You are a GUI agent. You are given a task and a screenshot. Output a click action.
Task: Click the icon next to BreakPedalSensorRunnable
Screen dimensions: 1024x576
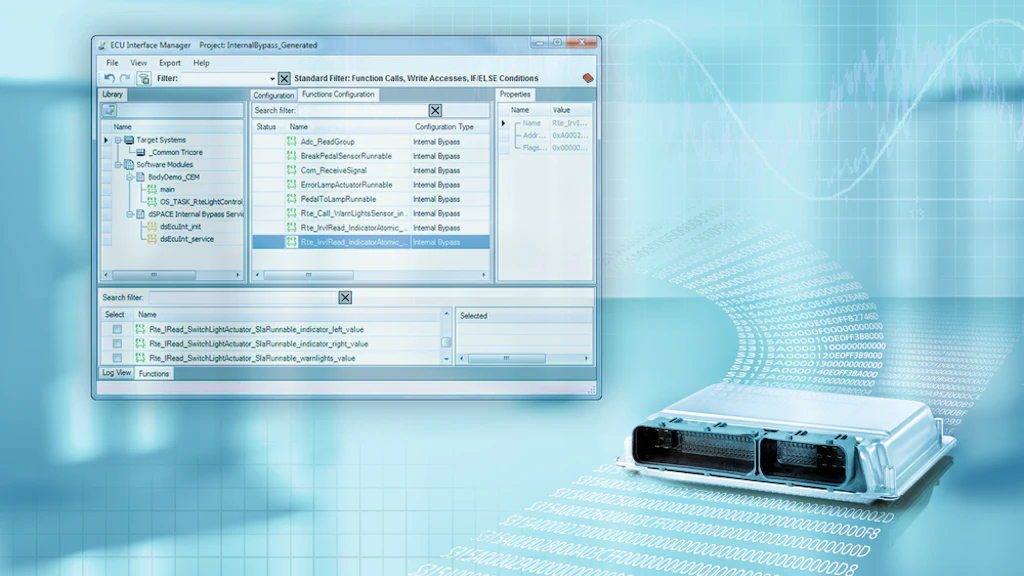tap(291, 156)
